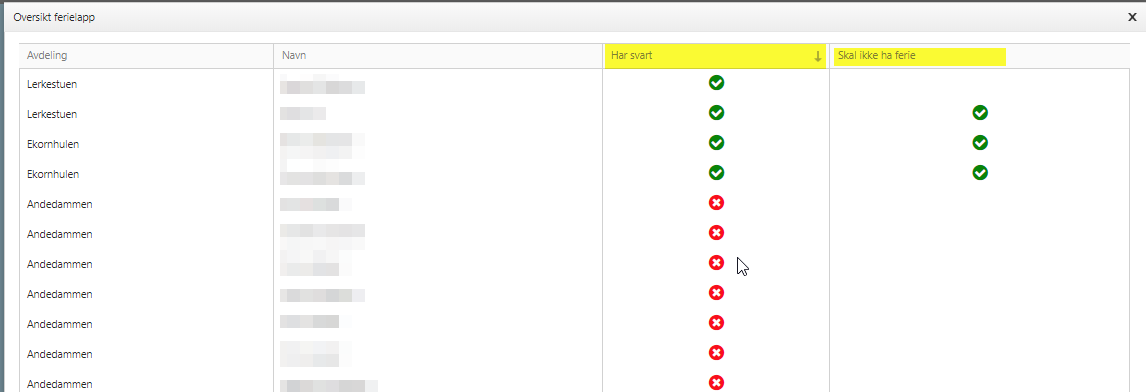Image resolution: width=1146 pixels, height=392 pixels.
Task: Click red cross in sixth Andedammen row
Action: [716, 353]
